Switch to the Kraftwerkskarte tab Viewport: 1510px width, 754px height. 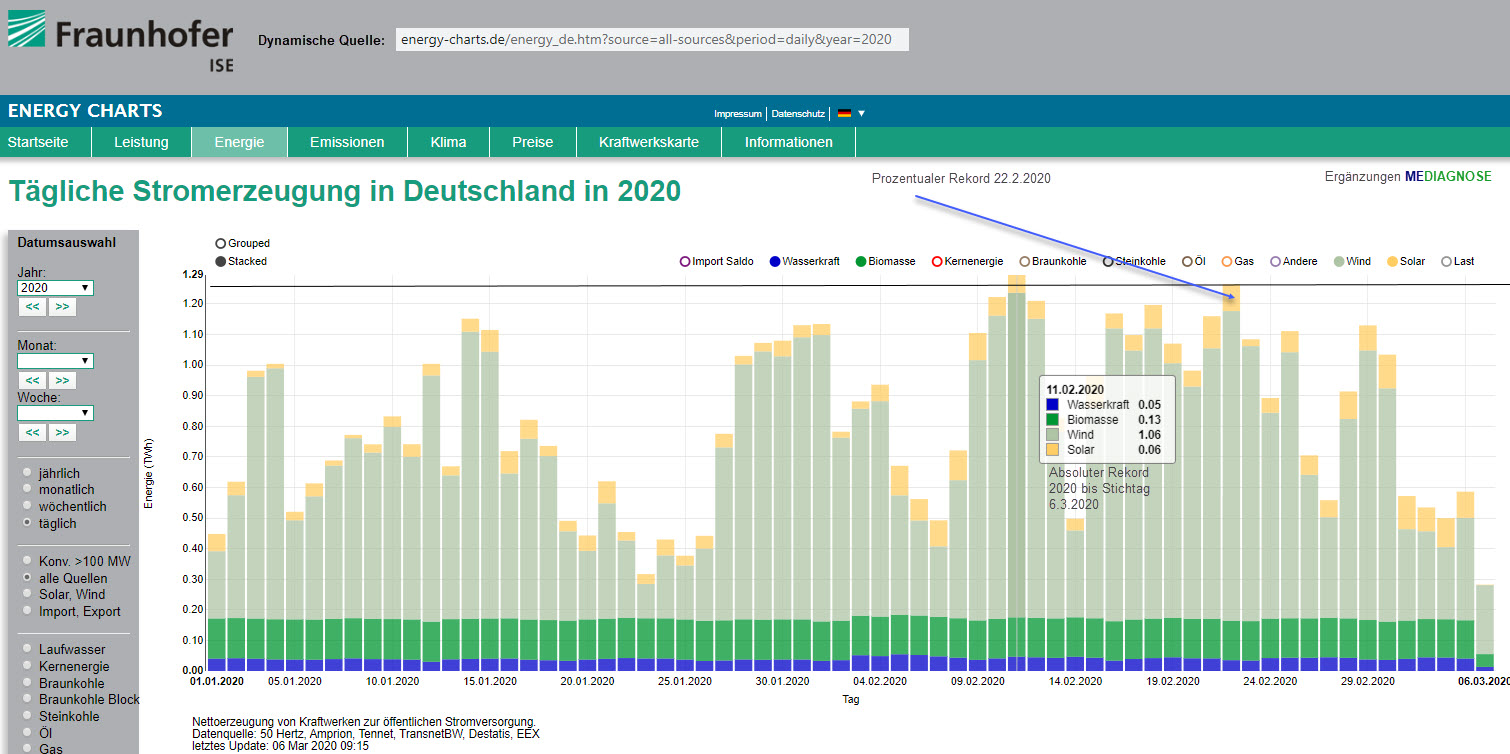[x=649, y=142]
